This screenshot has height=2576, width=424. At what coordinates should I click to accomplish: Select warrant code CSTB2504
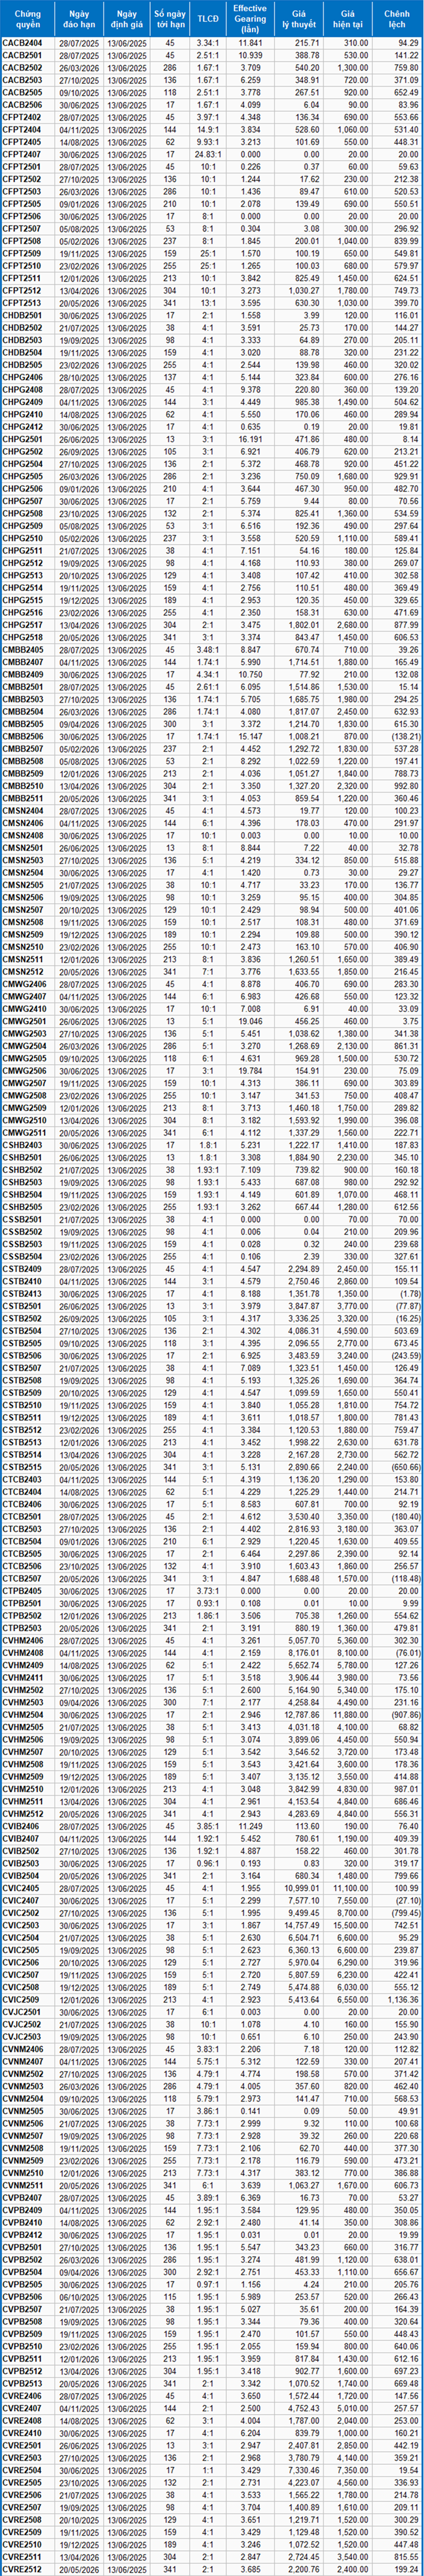tap(22, 1330)
